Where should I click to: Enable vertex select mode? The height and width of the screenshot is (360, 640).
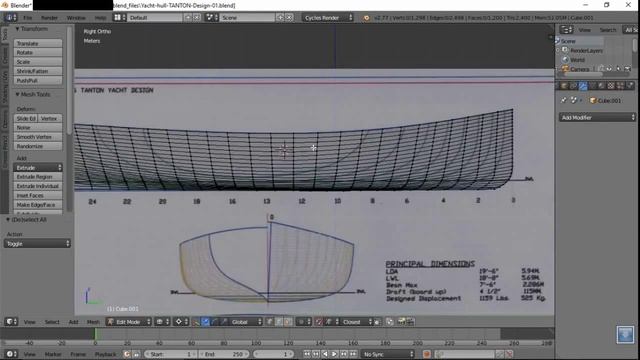(x=270, y=322)
